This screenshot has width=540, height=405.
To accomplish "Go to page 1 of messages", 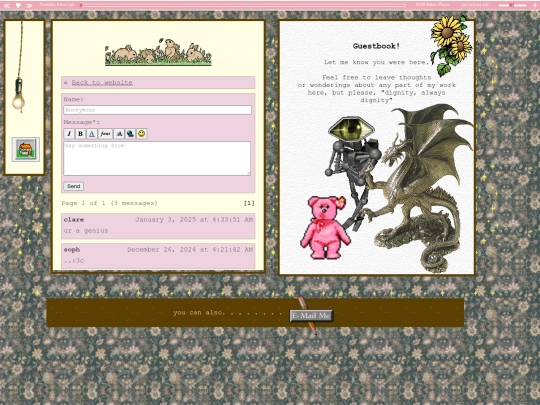I will click(249, 203).
